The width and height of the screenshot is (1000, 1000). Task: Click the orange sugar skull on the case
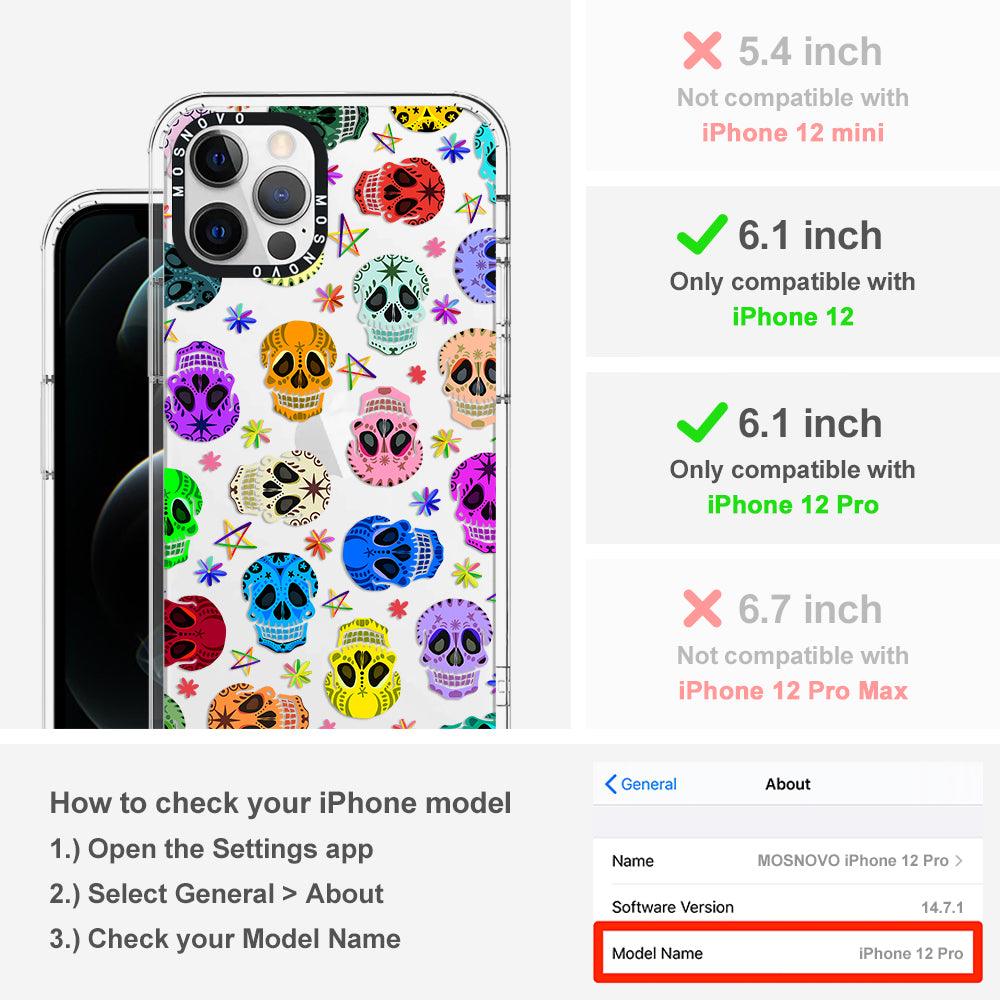click(298, 370)
